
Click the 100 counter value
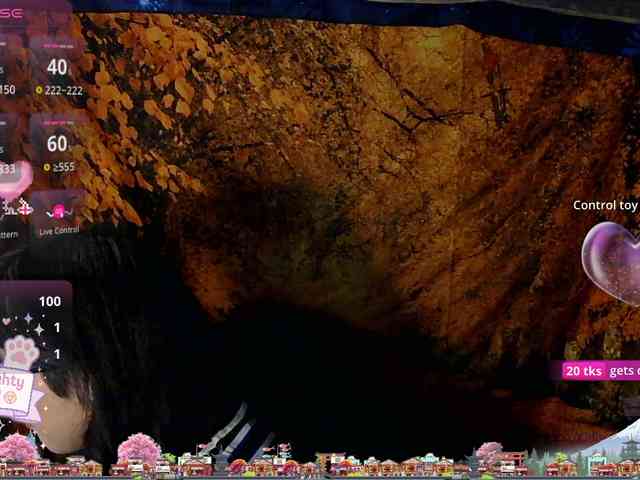49,301
